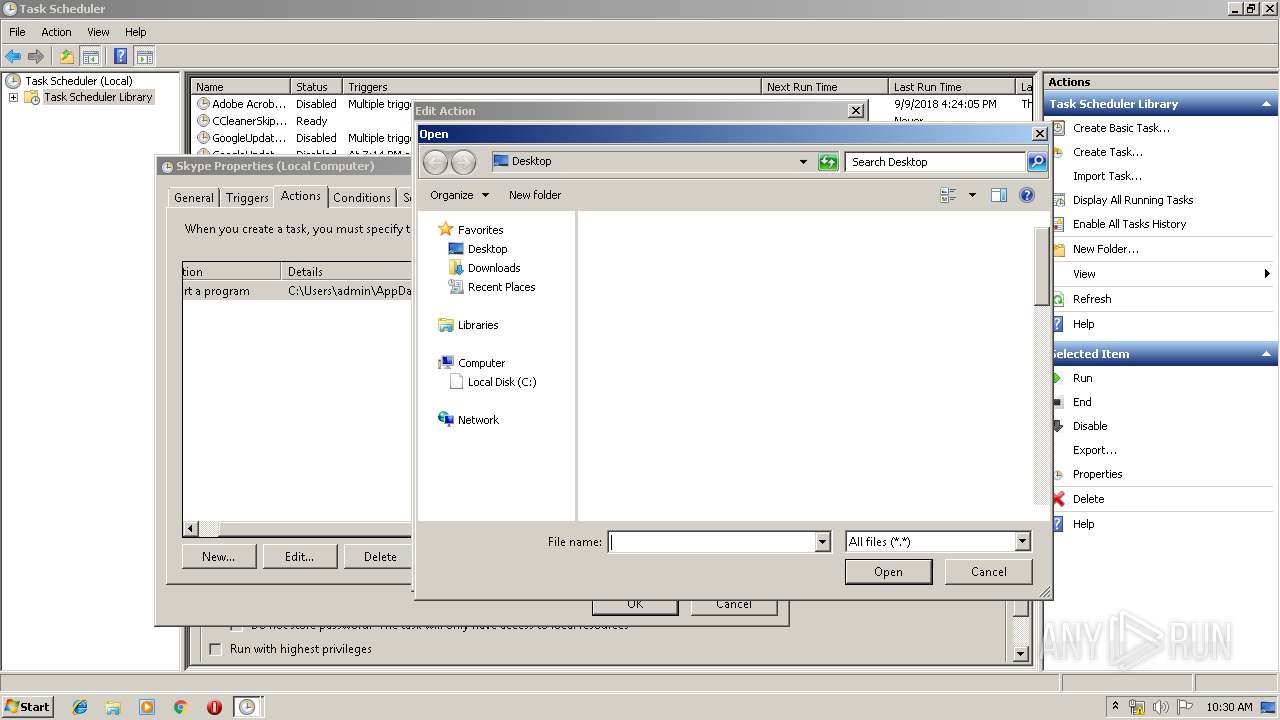1280x720 pixels.
Task: Open the View menu
Action: click(98, 32)
